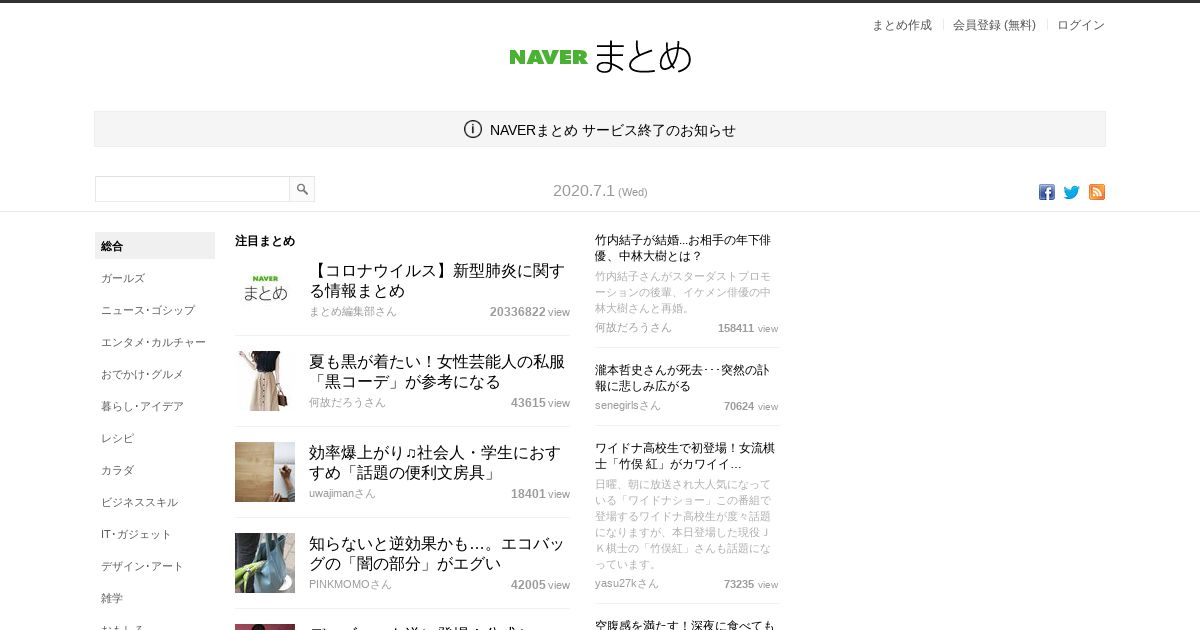The image size is (1200, 630).
Task: Open author PINKMOMOさん
Action: click(350, 585)
